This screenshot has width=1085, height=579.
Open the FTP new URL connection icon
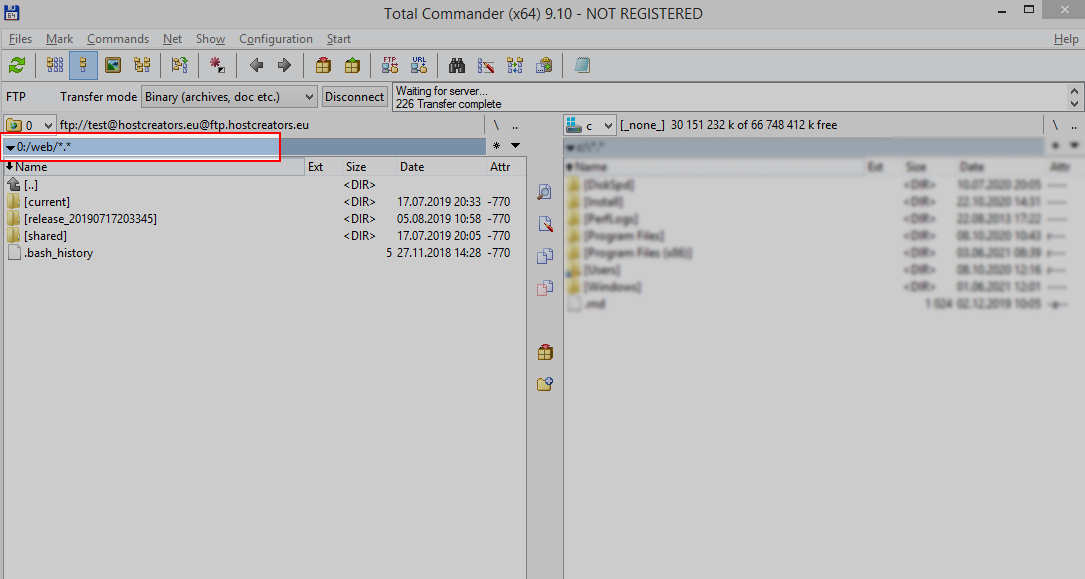pyautogui.click(x=419, y=66)
